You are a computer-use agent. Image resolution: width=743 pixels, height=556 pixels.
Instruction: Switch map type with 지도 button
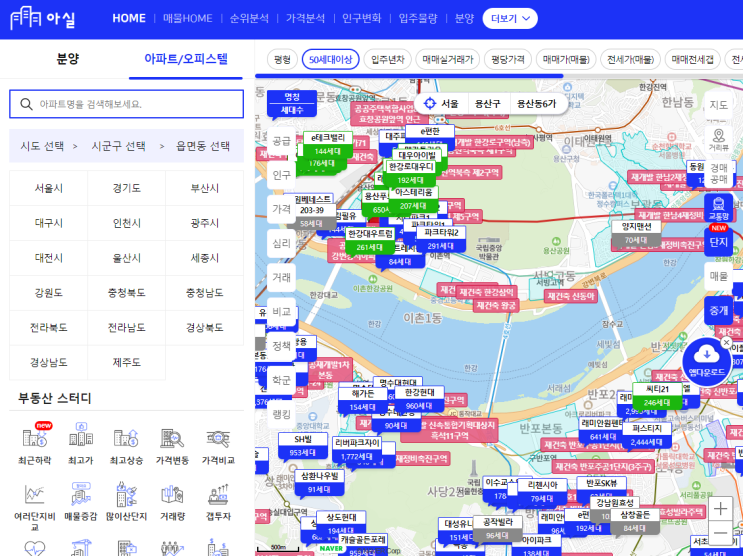point(718,105)
